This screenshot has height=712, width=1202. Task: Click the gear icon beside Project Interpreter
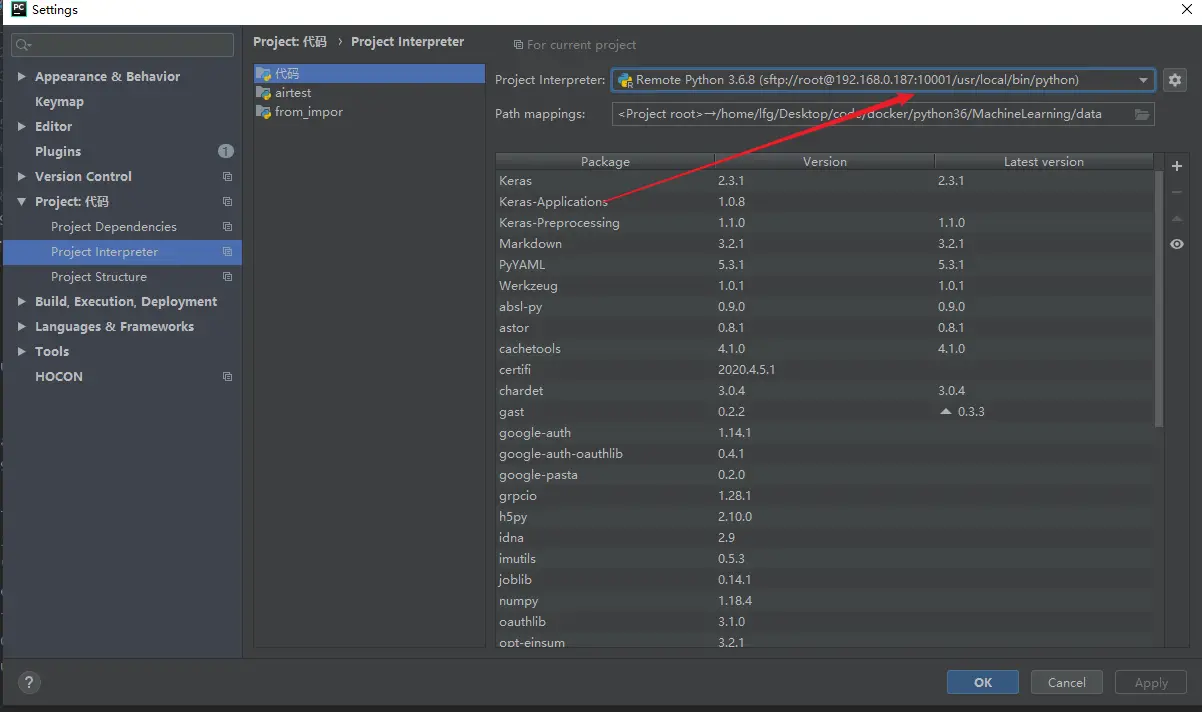click(1175, 80)
